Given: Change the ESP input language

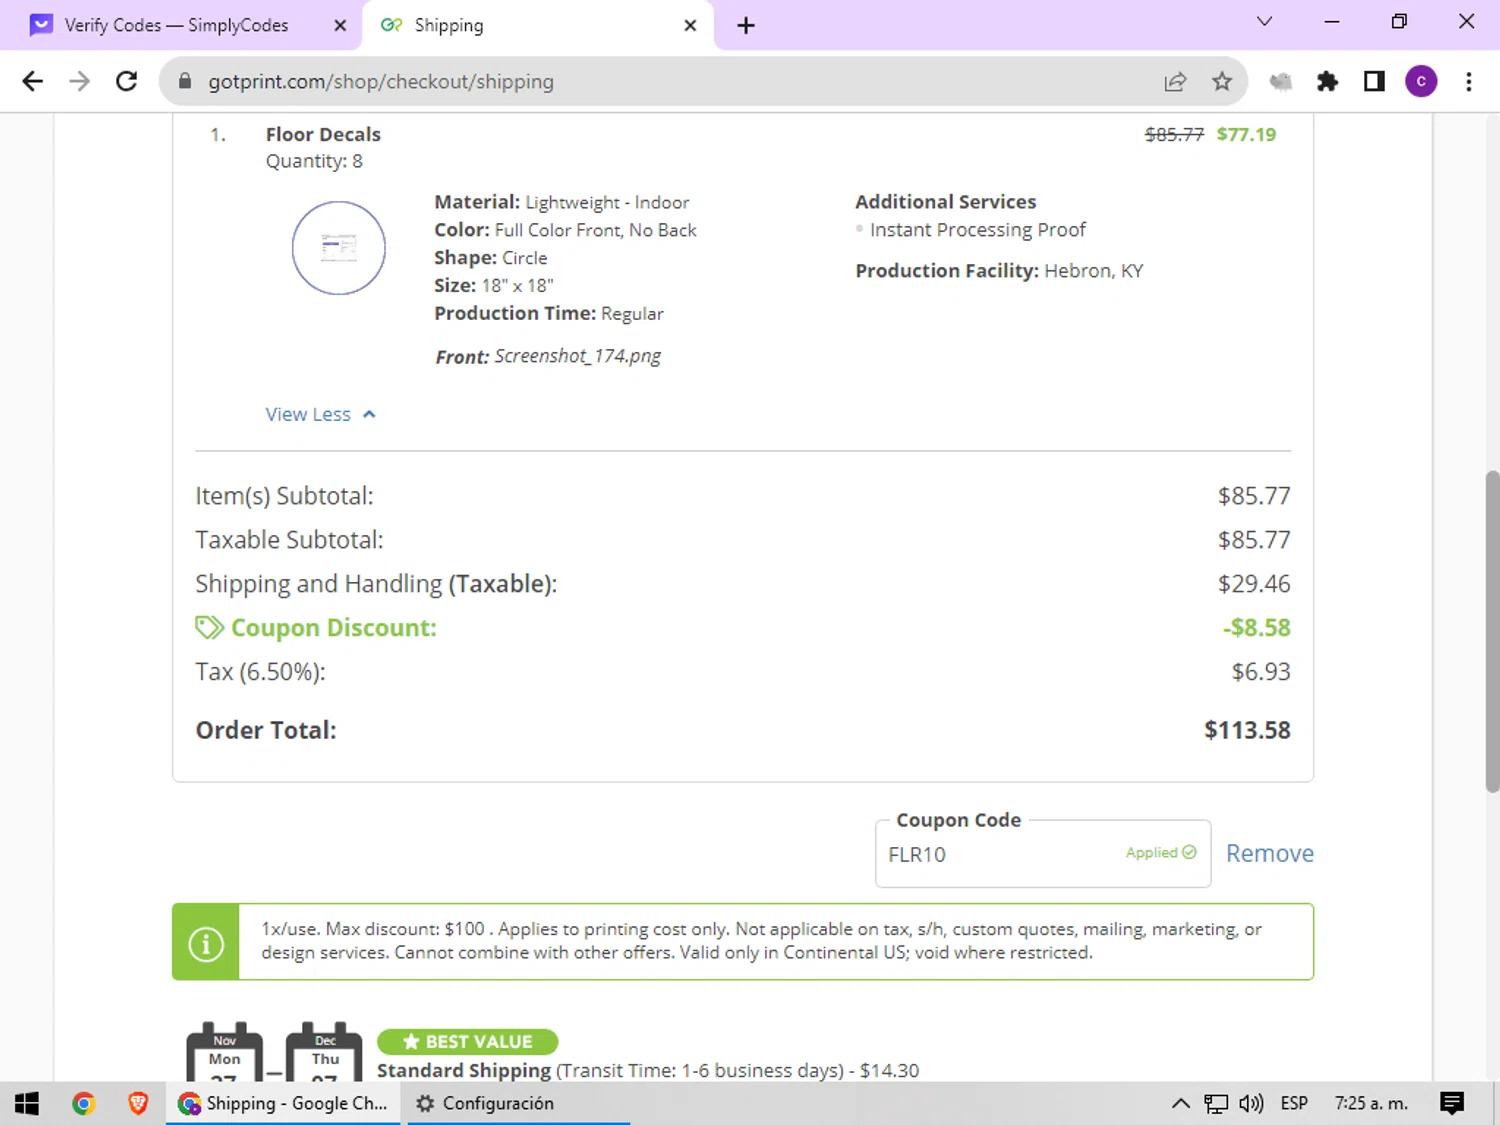Looking at the screenshot, I should point(1294,1103).
